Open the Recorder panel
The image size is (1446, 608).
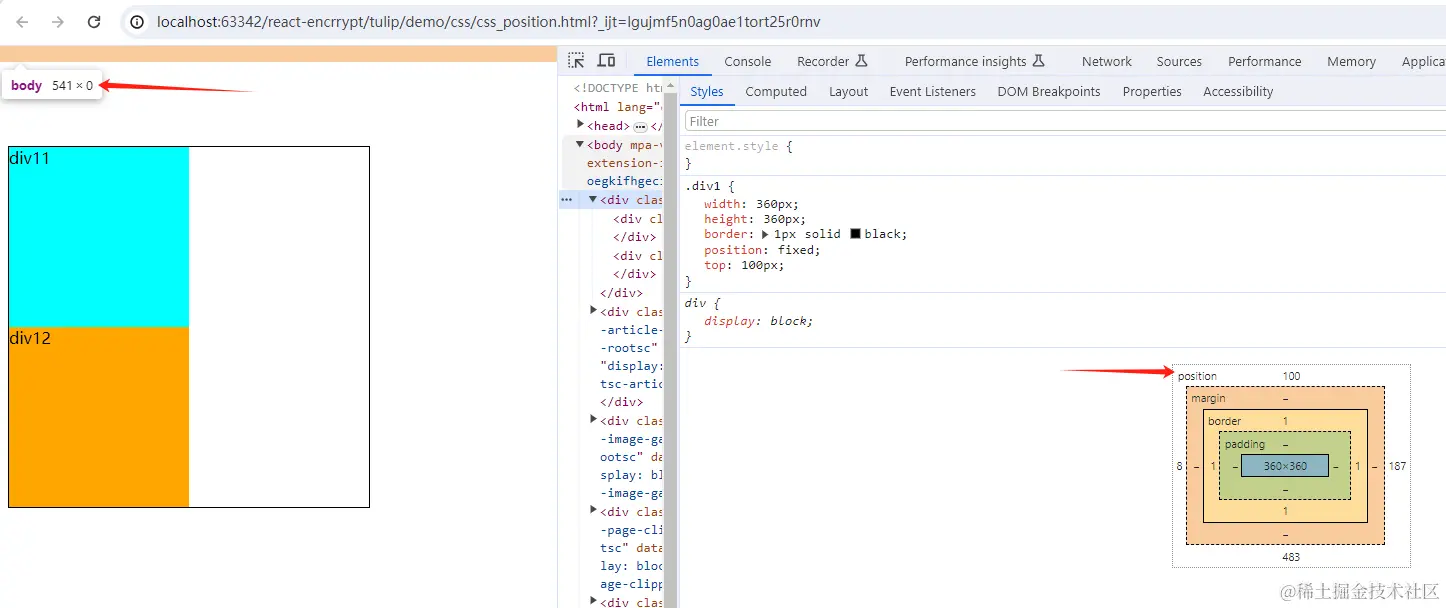pyautogui.click(x=832, y=61)
